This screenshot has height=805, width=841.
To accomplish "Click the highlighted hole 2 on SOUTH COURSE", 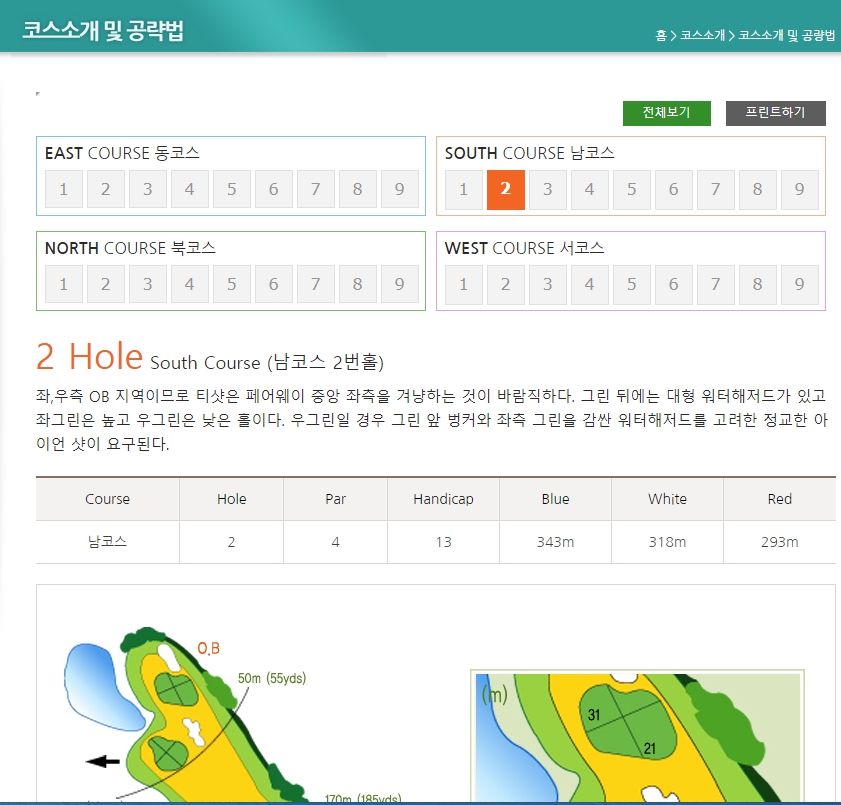I will point(506,189).
